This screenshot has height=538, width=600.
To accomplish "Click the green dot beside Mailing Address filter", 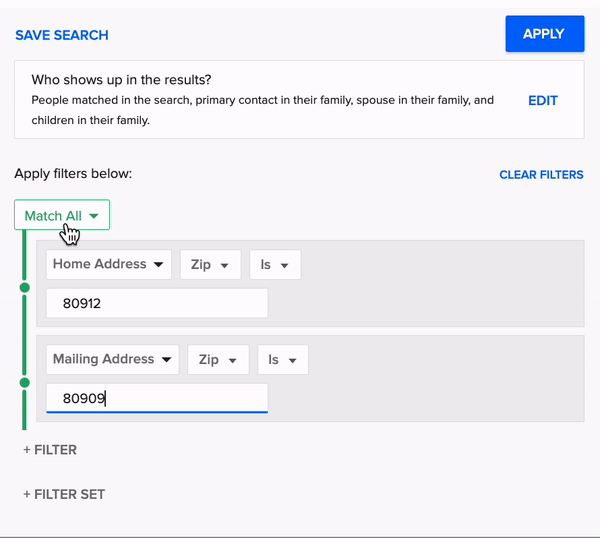I will click(x=25, y=383).
